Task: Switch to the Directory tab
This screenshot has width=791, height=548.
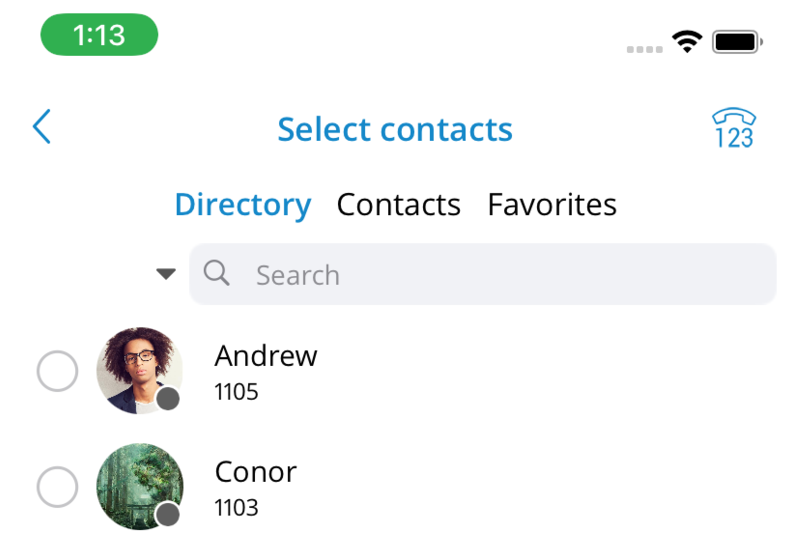Action: pyautogui.click(x=243, y=205)
